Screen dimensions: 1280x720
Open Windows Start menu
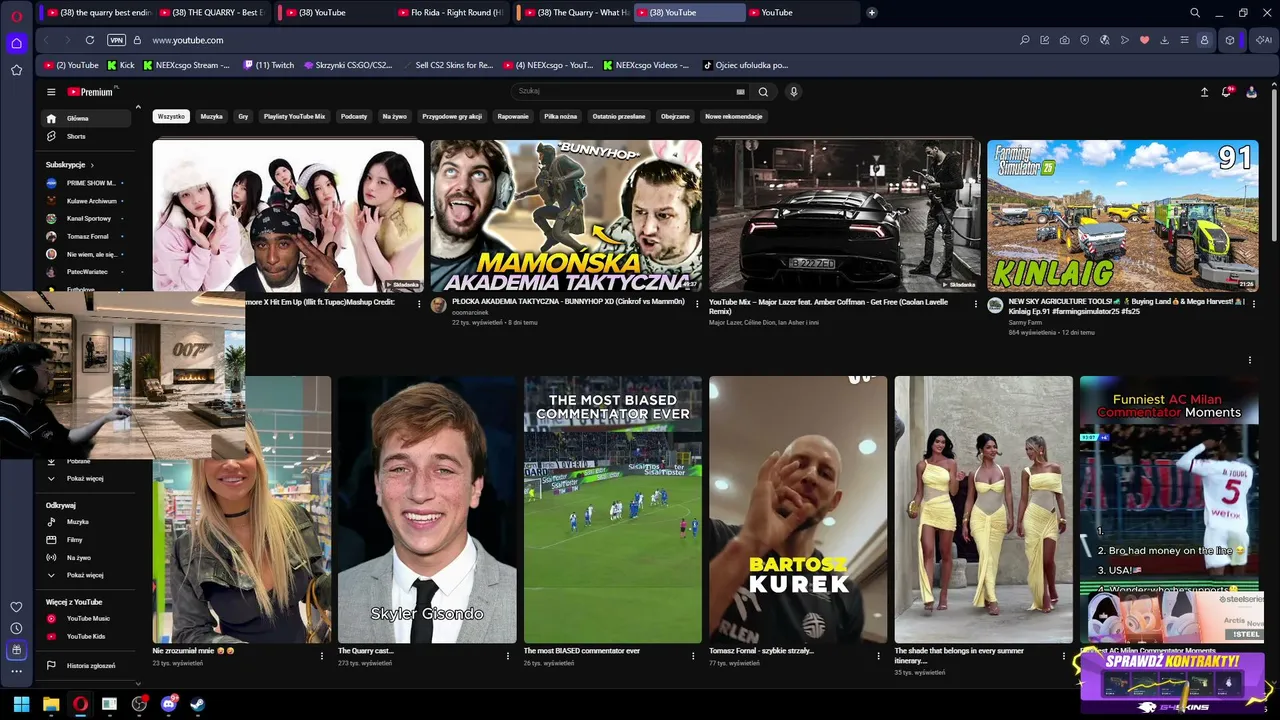coord(21,704)
